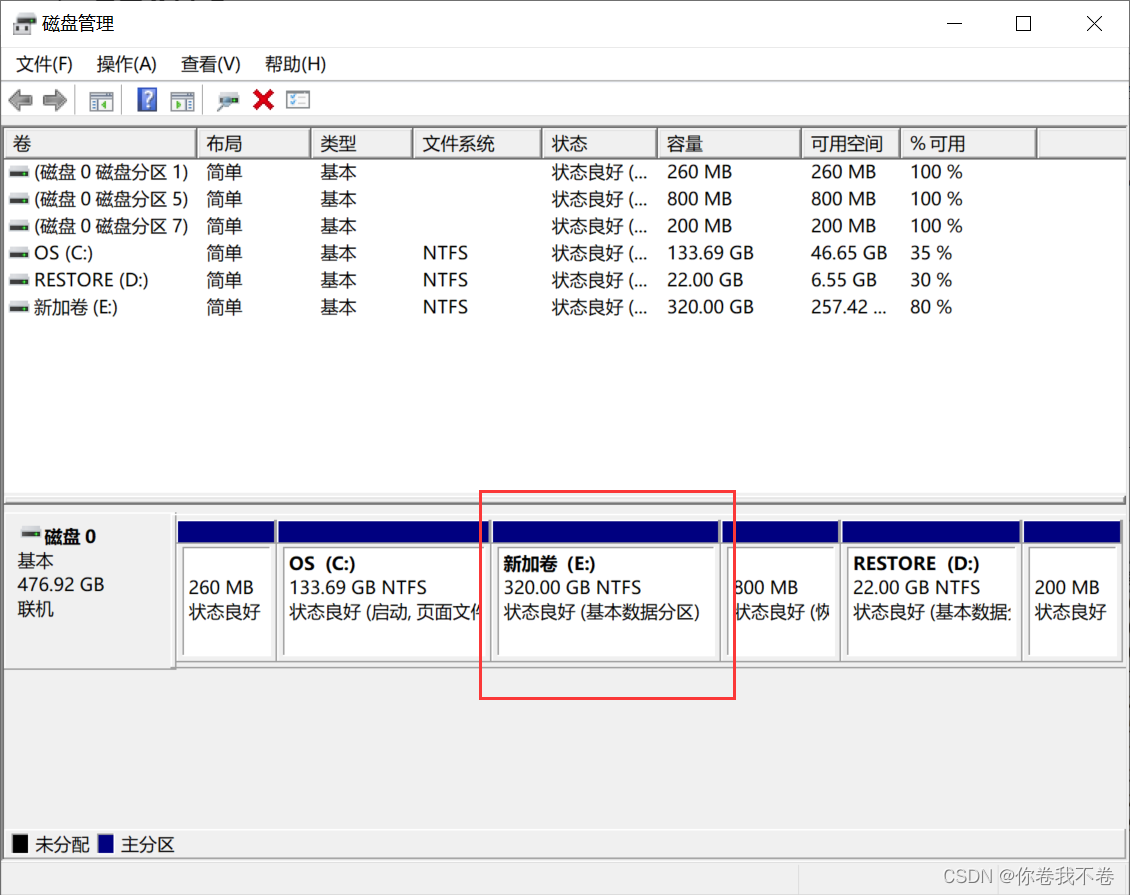The height and width of the screenshot is (895, 1130).
Task: Click the blue 主分区 legend swatch
Action: [106, 844]
